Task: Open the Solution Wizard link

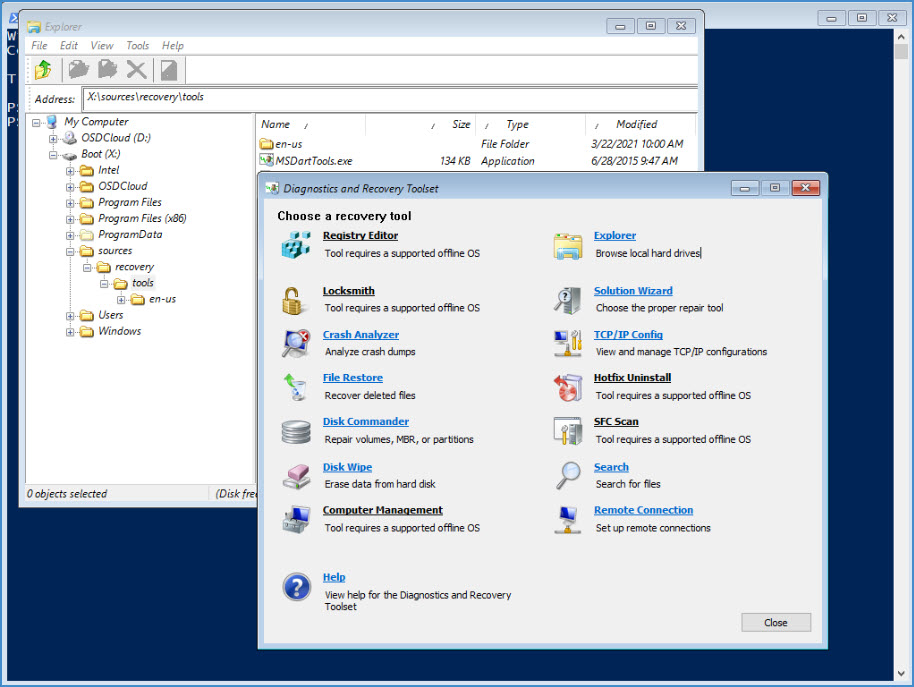Action: point(633,291)
